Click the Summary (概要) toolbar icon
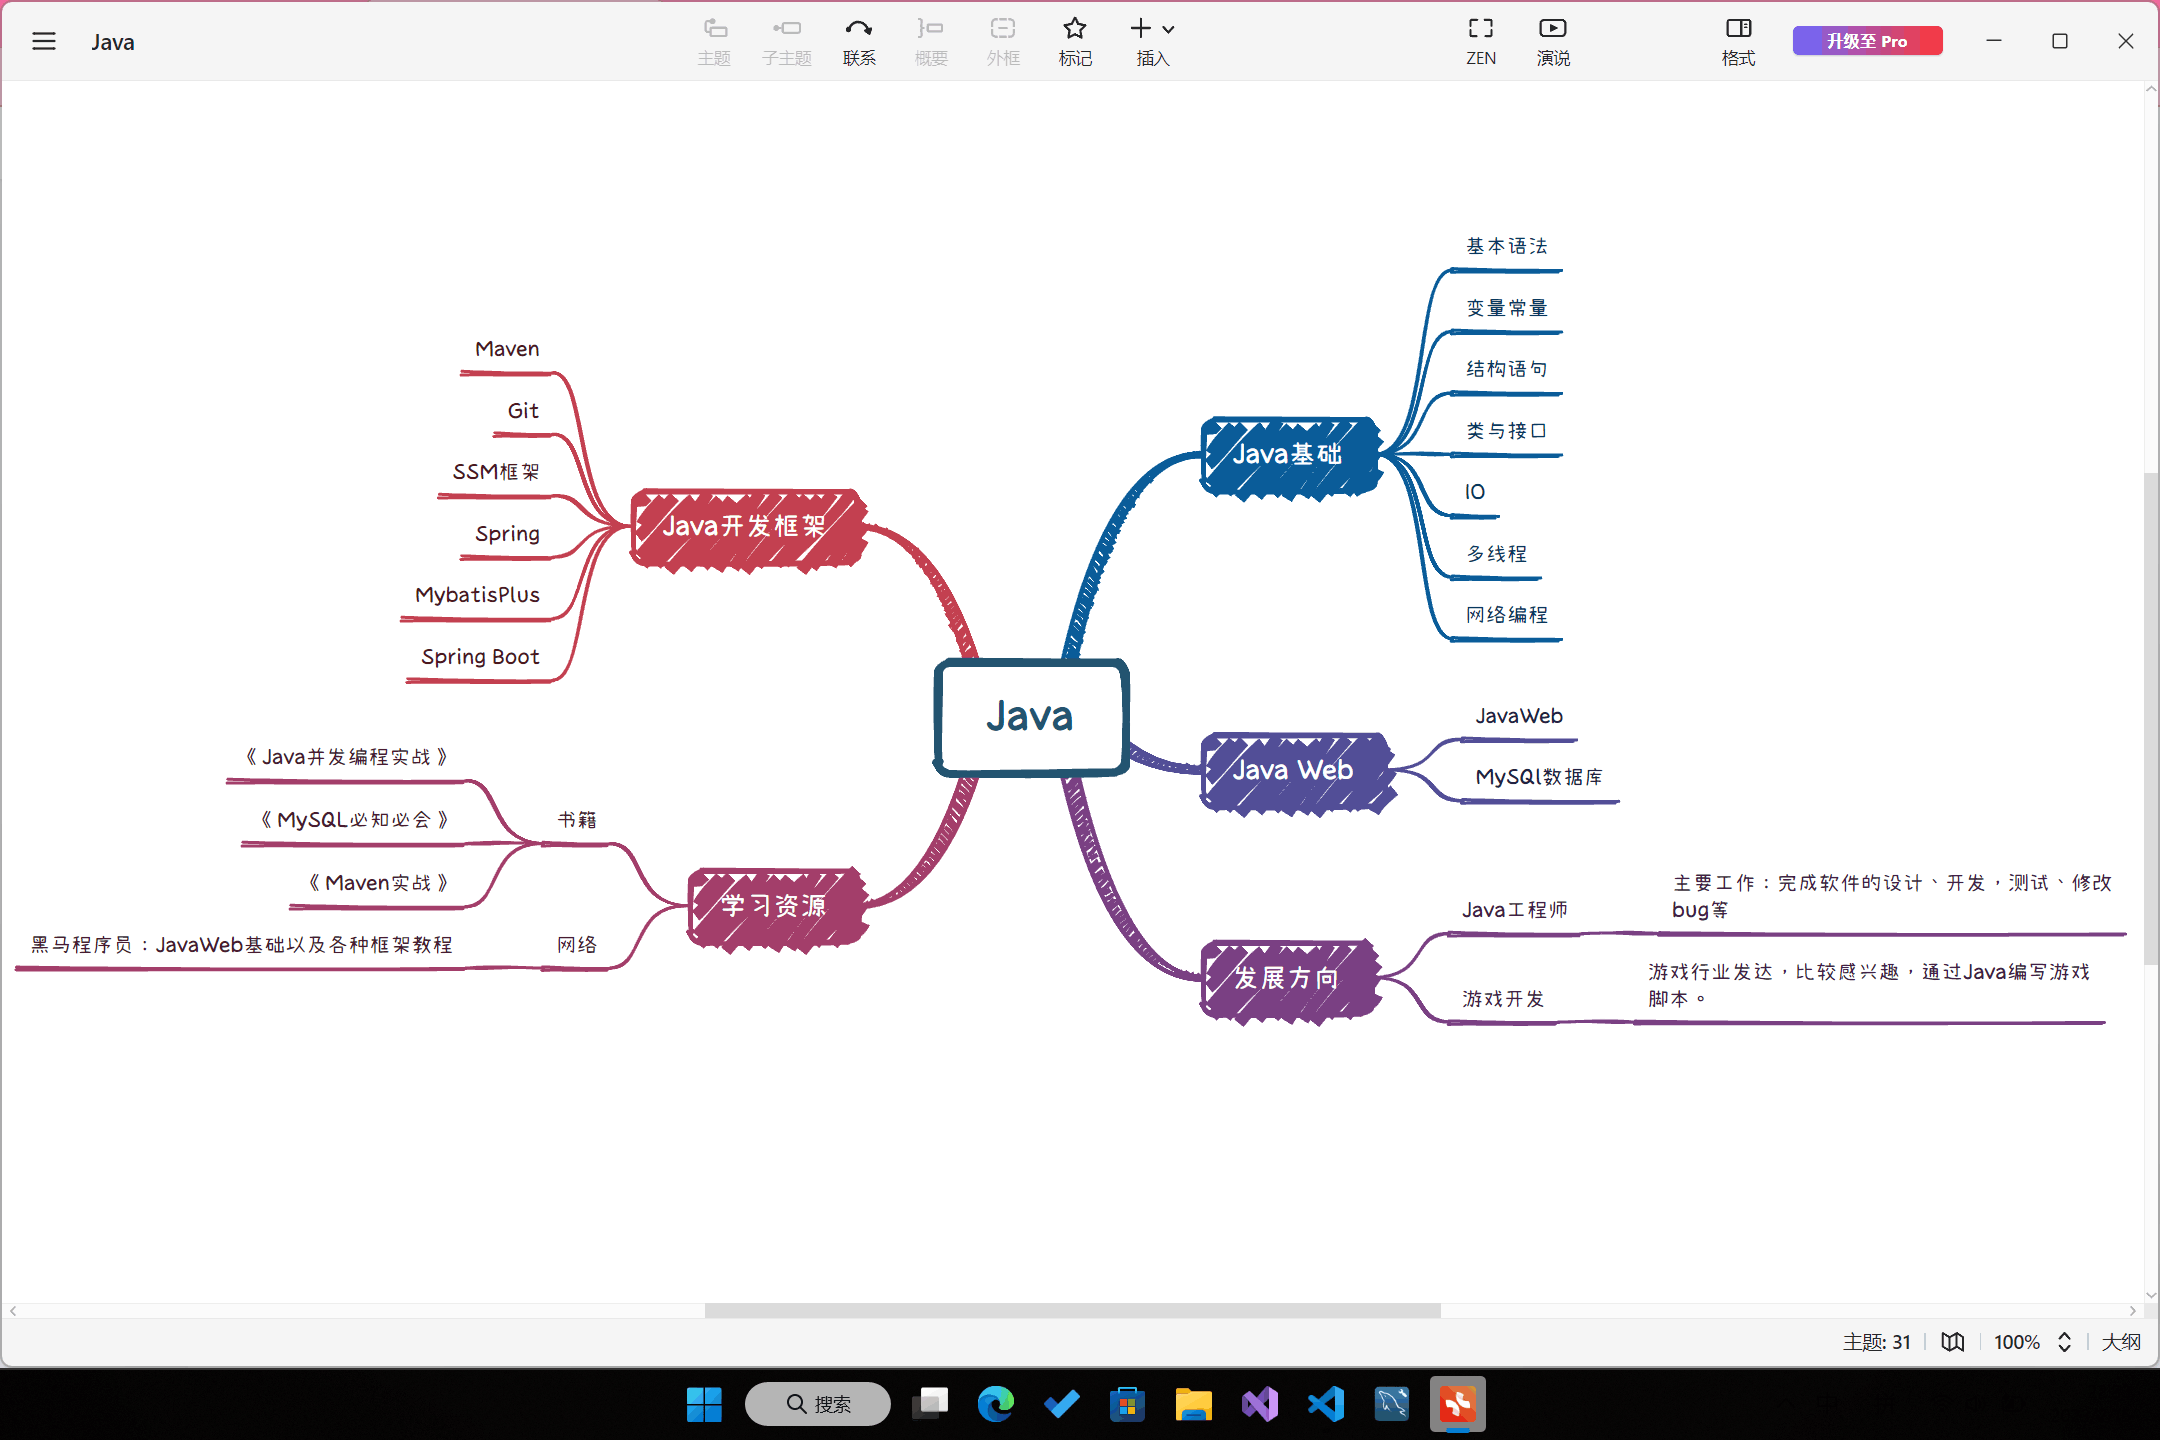Image resolution: width=2160 pixels, height=1440 pixels. point(930,40)
